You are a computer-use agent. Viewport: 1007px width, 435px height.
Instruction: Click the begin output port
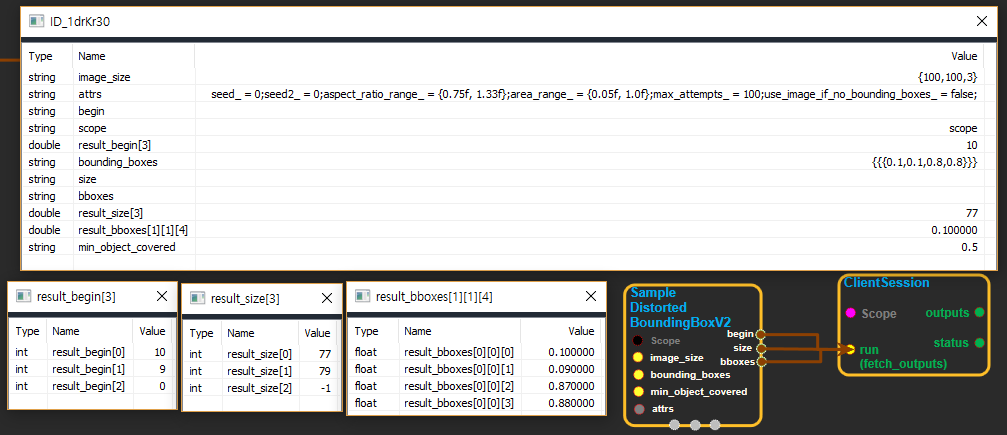point(761,334)
